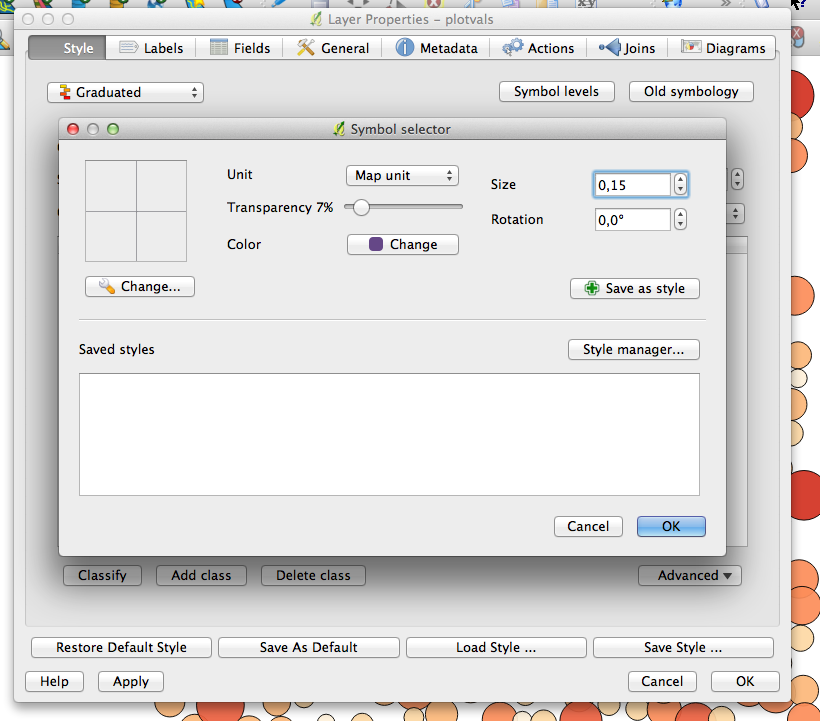Adjust the Transparency slider handle

(x=361, y=208)
